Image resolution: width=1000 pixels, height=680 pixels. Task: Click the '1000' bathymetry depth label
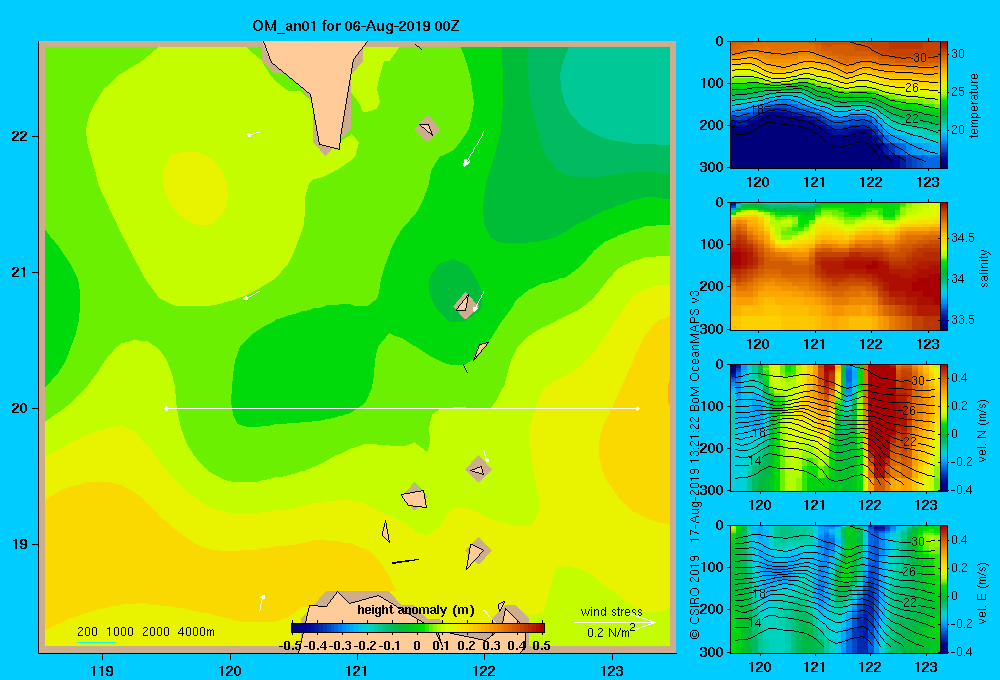click(x=120, y=632)
